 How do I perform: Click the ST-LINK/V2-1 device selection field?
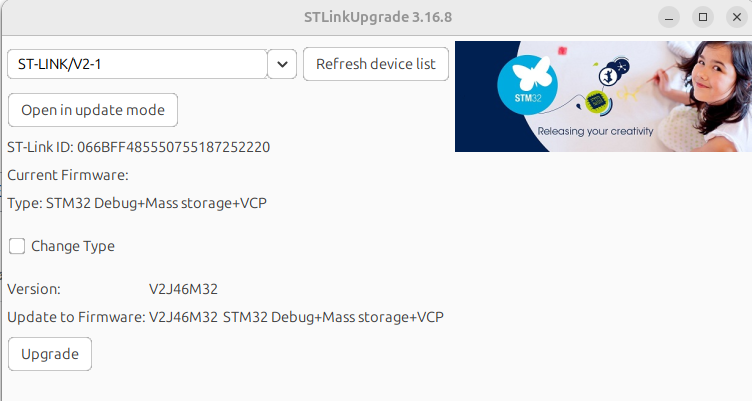click(x=136, y=64)
